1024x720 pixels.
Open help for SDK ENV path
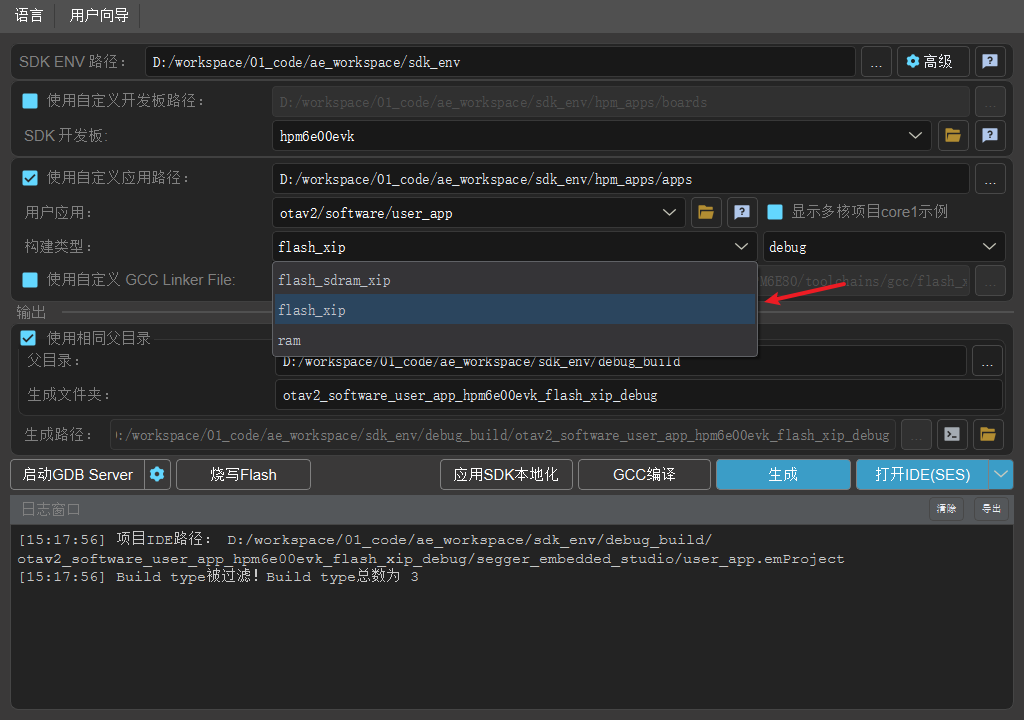[990, 62]
